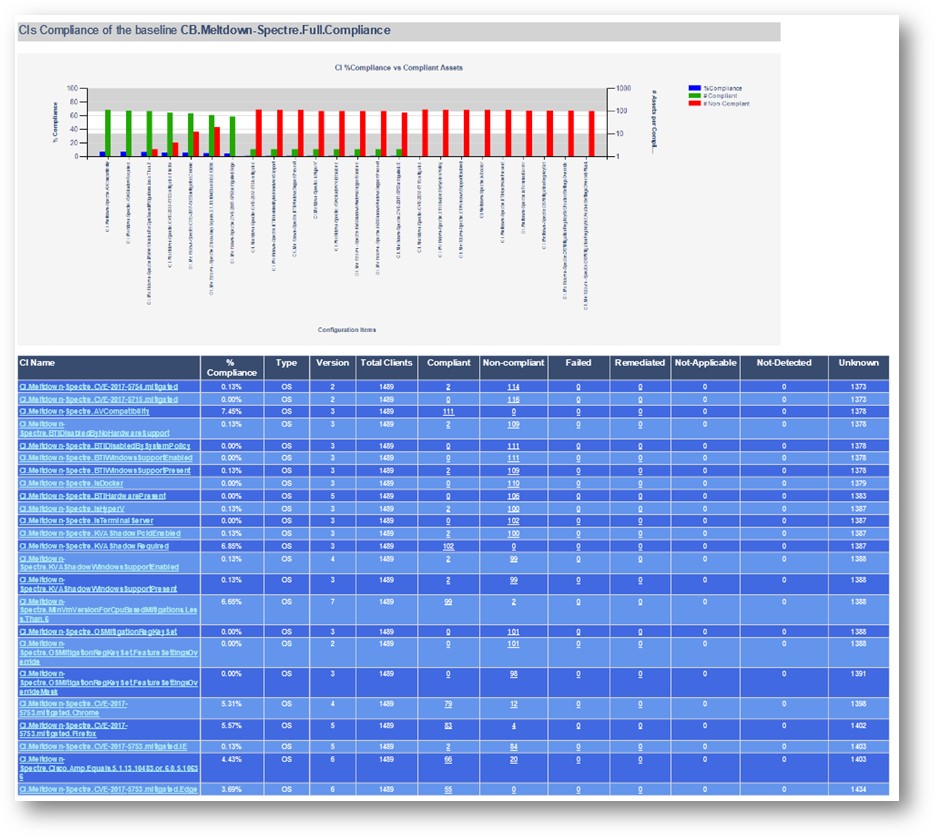This screenshot has height=837, width=935.
Task: Open the OSMitigationRegKeySet CI link
Action: [x=98, y=632]
